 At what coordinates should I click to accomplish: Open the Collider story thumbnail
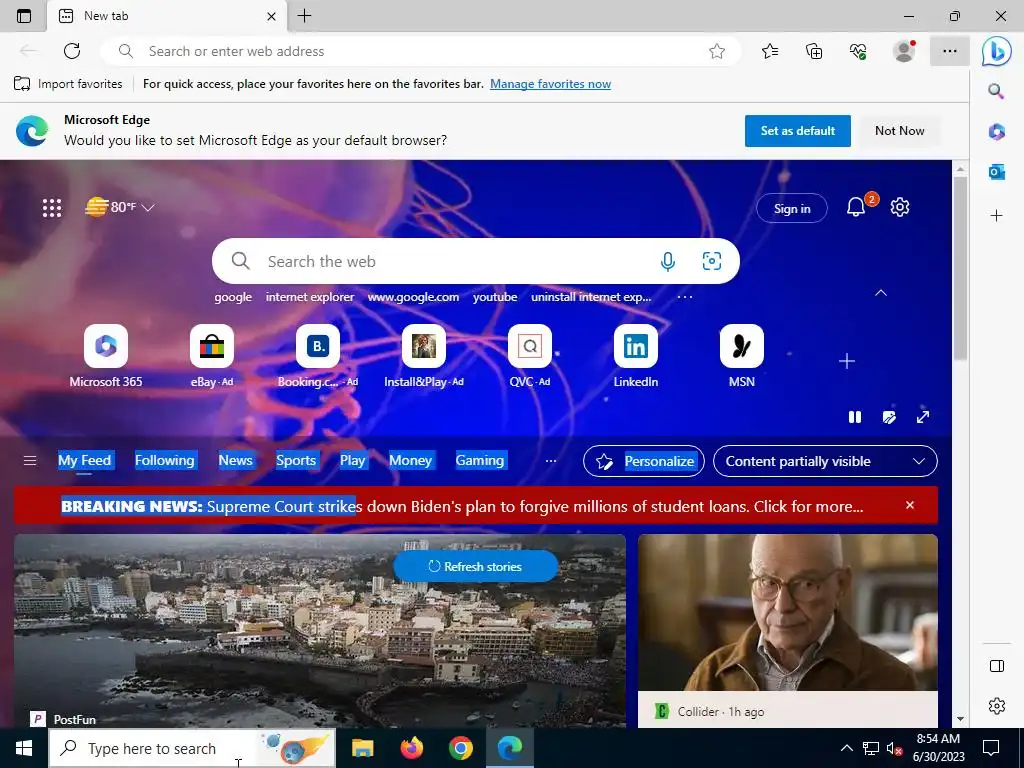pyautogui.click(x=788, y=612)
